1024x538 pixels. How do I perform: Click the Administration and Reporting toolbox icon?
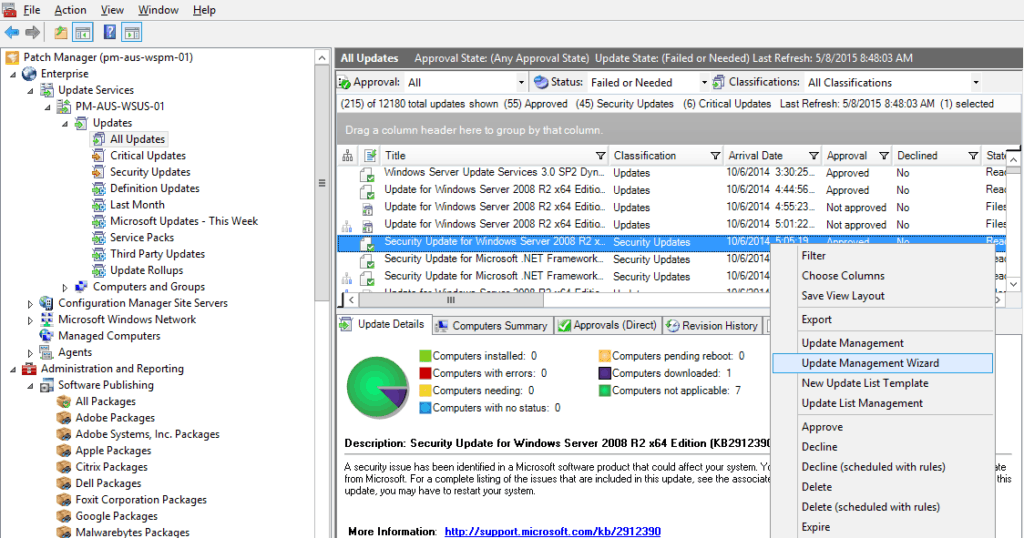coord(29,369)
